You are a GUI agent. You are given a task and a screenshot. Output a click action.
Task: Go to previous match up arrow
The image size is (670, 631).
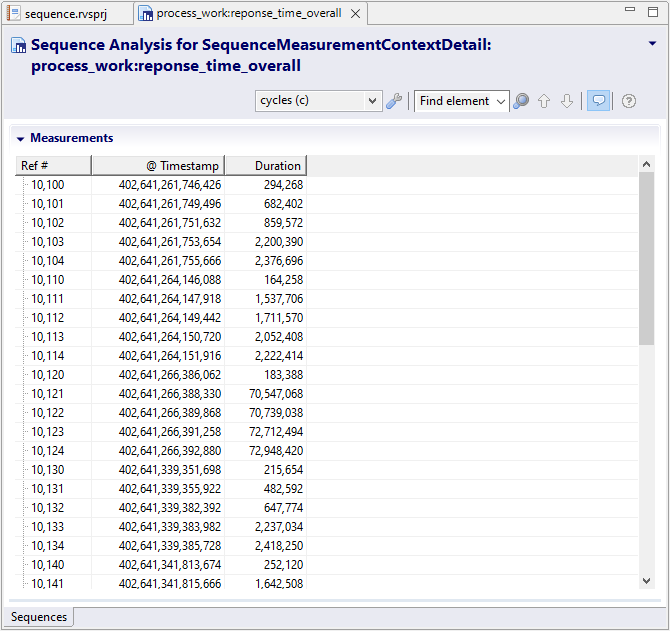(544, 101)
